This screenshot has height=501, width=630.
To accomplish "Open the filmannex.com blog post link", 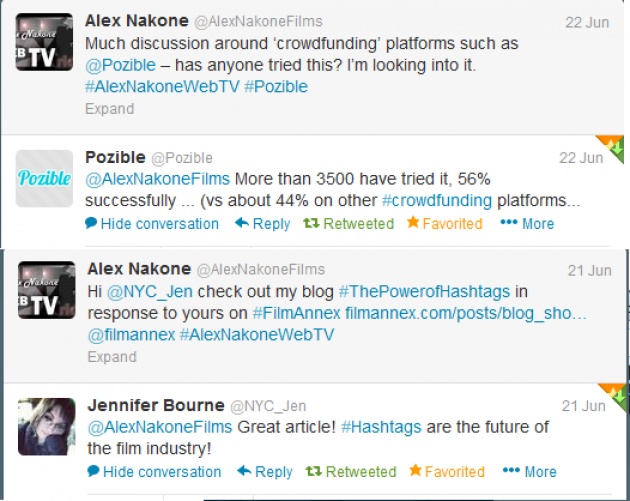I will coord(466,313).
